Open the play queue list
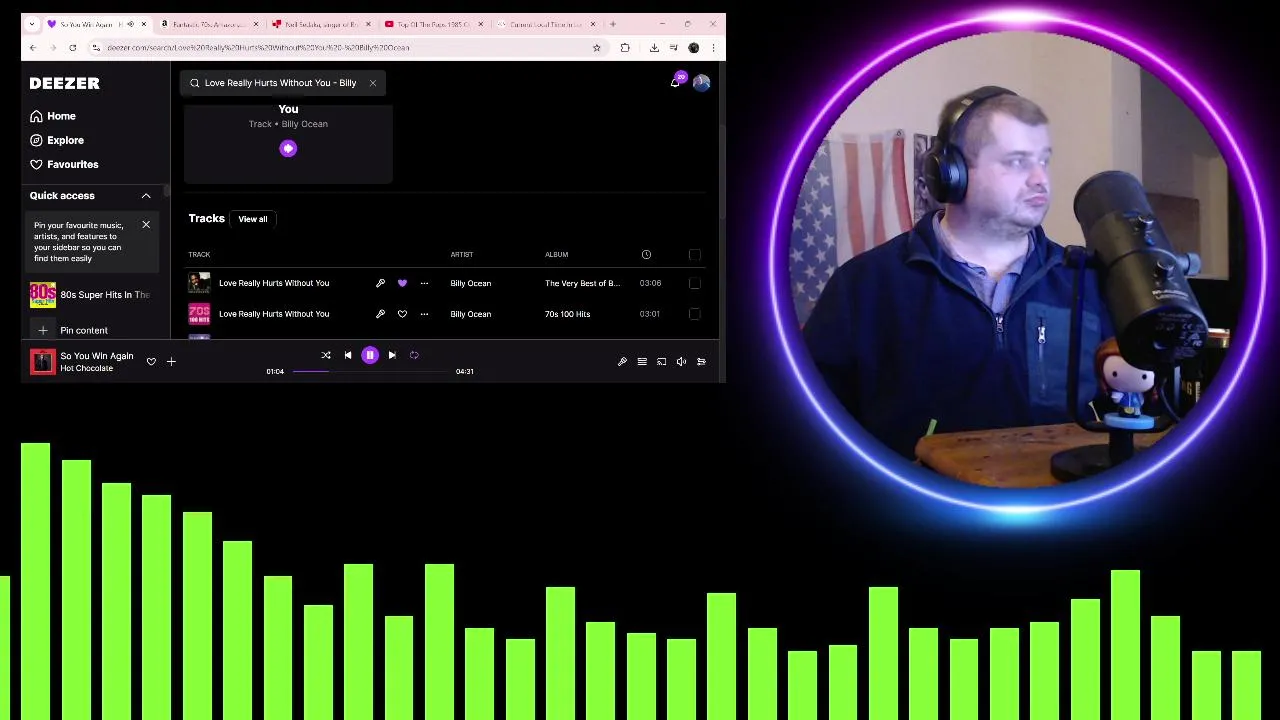The height and width of the screenshot is (720, 1280). 642,362
